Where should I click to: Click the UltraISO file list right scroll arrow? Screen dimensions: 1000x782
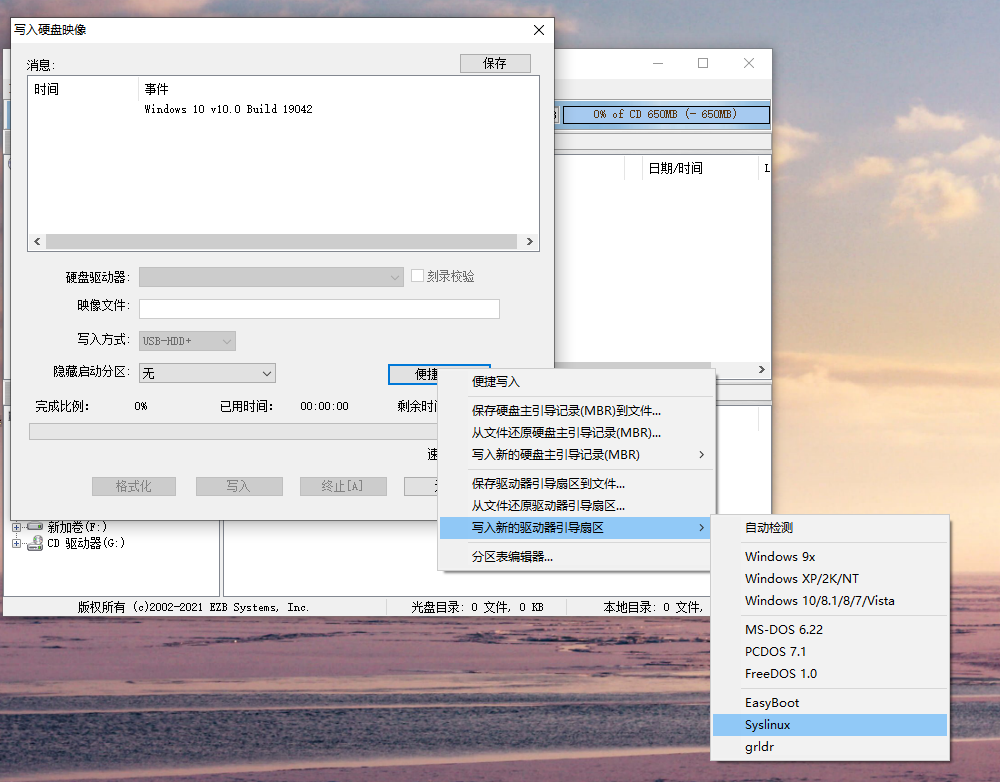click(761, 369)
